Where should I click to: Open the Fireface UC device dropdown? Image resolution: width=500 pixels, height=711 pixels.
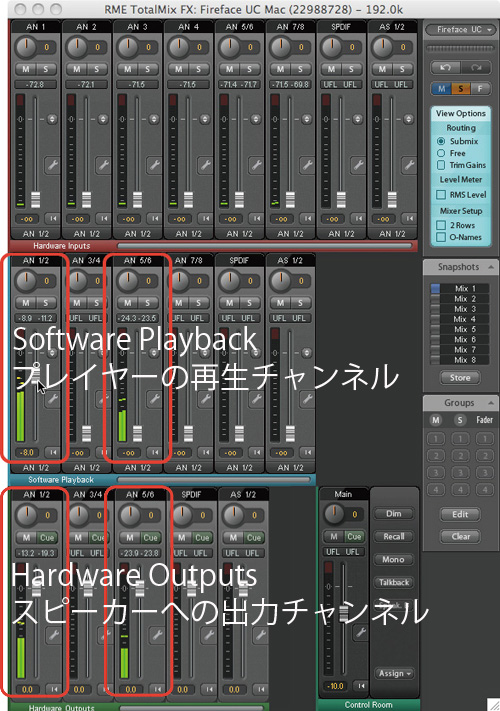460,29
